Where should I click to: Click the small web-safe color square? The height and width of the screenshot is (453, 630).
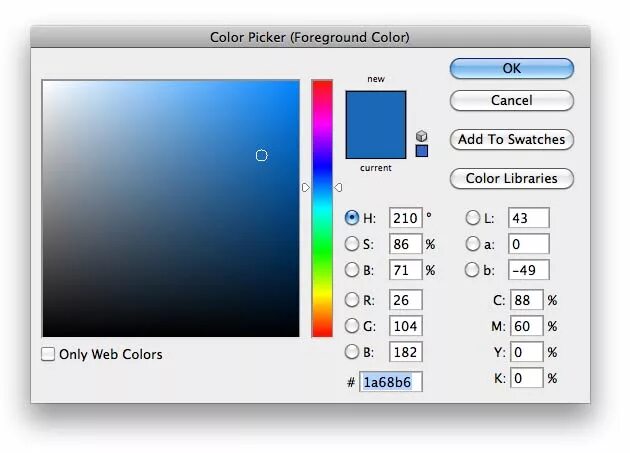pyautogui.click(x=421, y=151)
